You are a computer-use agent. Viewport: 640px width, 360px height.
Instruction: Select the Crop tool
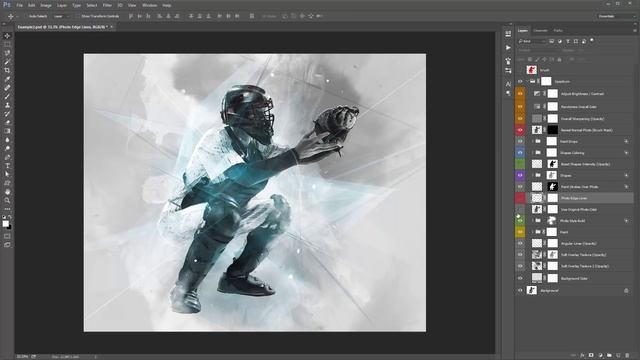7,70
